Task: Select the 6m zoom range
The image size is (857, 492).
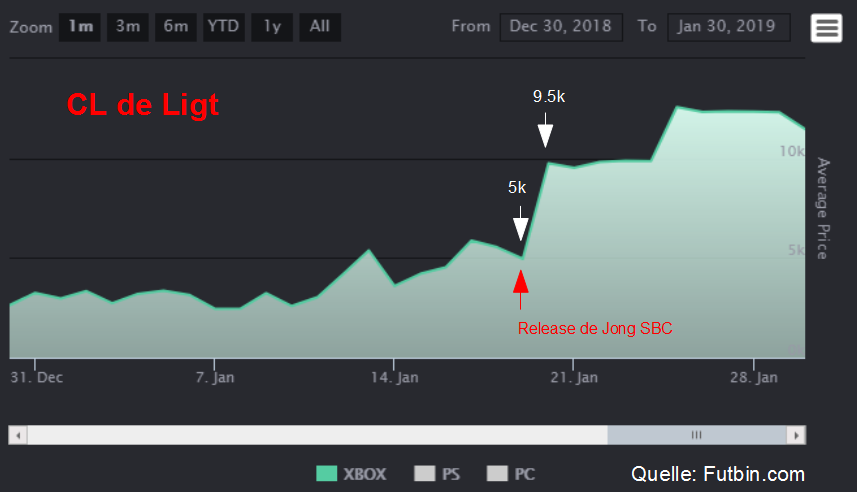Action: pos(175,27)
